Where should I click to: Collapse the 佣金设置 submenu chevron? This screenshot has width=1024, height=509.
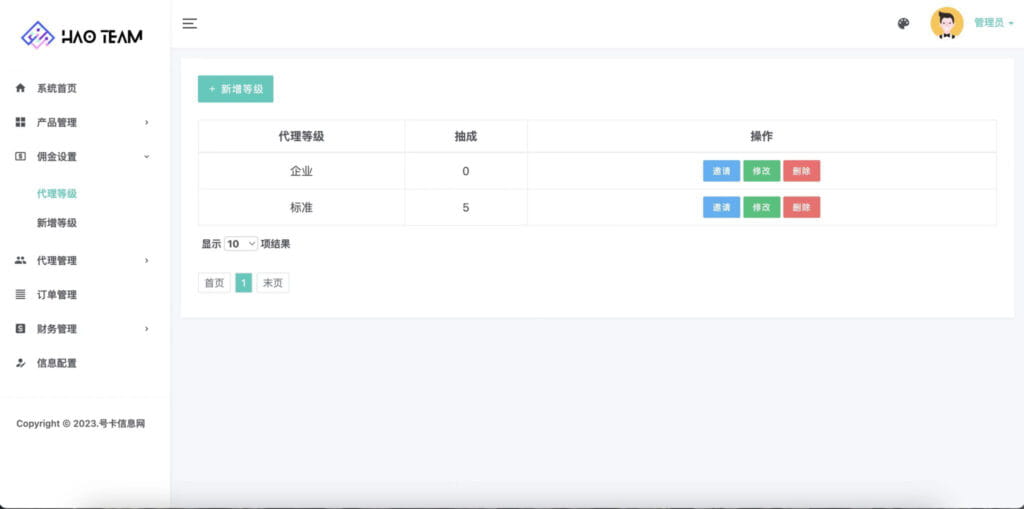coord(146,156)
